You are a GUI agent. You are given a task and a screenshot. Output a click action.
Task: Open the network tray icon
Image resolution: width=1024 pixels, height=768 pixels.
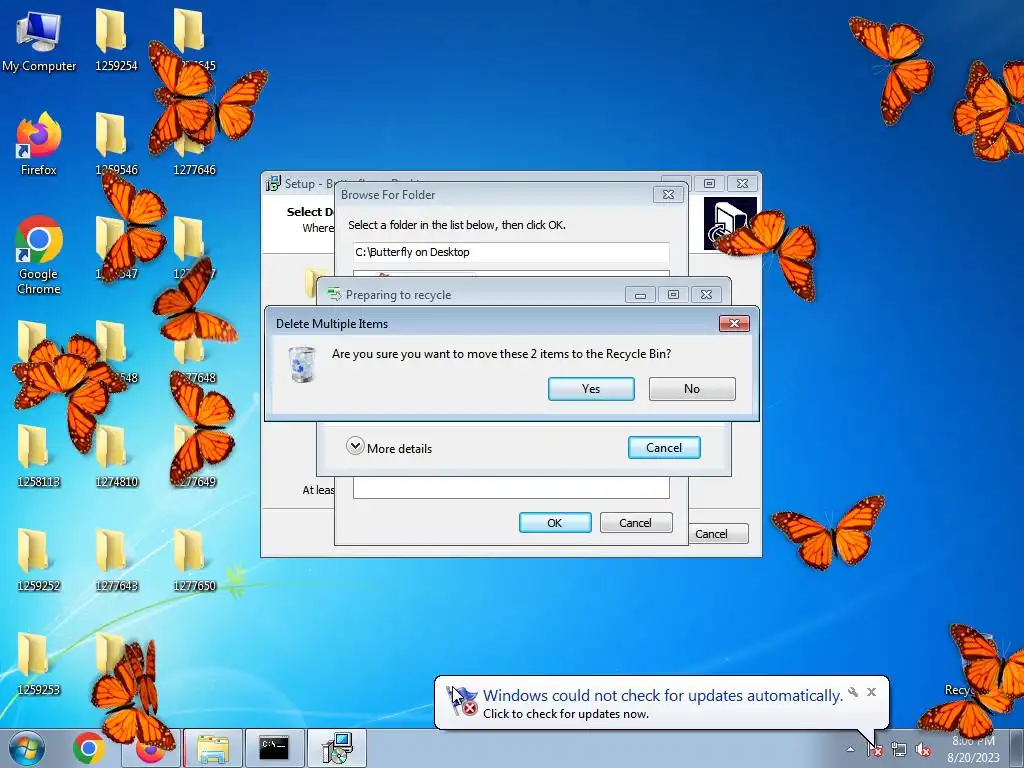899,750
